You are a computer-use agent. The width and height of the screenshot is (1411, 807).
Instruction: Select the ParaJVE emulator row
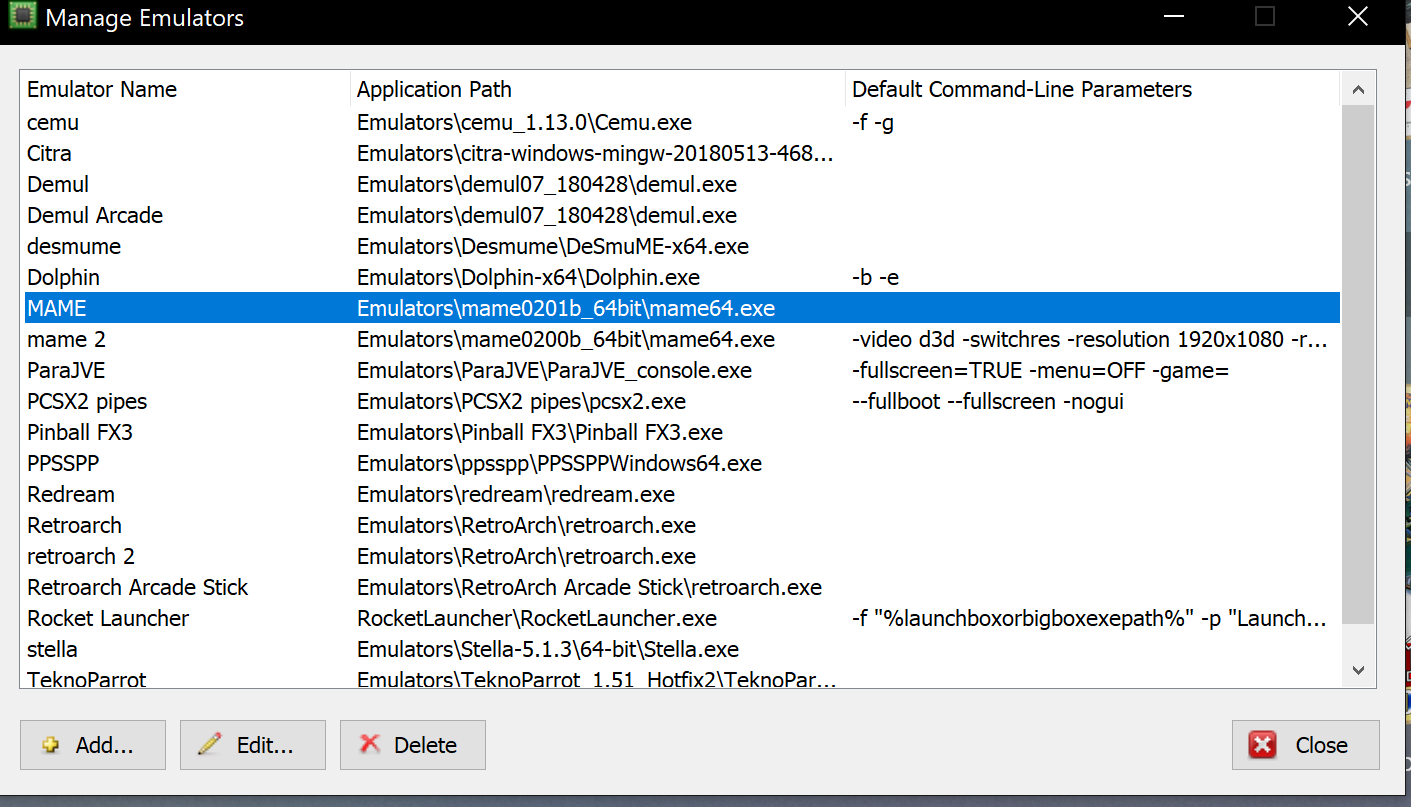(x=682, y=370)
